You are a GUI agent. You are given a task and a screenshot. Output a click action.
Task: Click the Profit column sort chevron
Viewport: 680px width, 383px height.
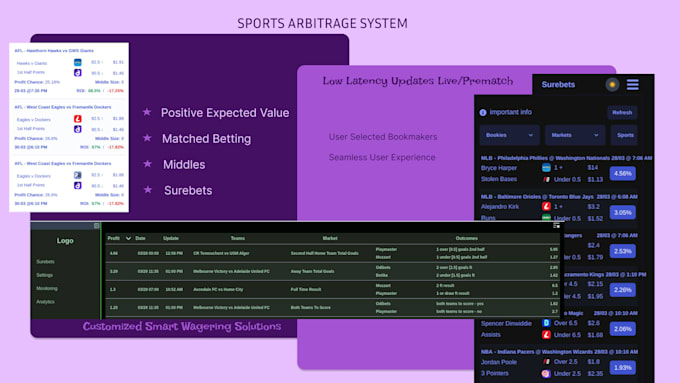[128, 238]
